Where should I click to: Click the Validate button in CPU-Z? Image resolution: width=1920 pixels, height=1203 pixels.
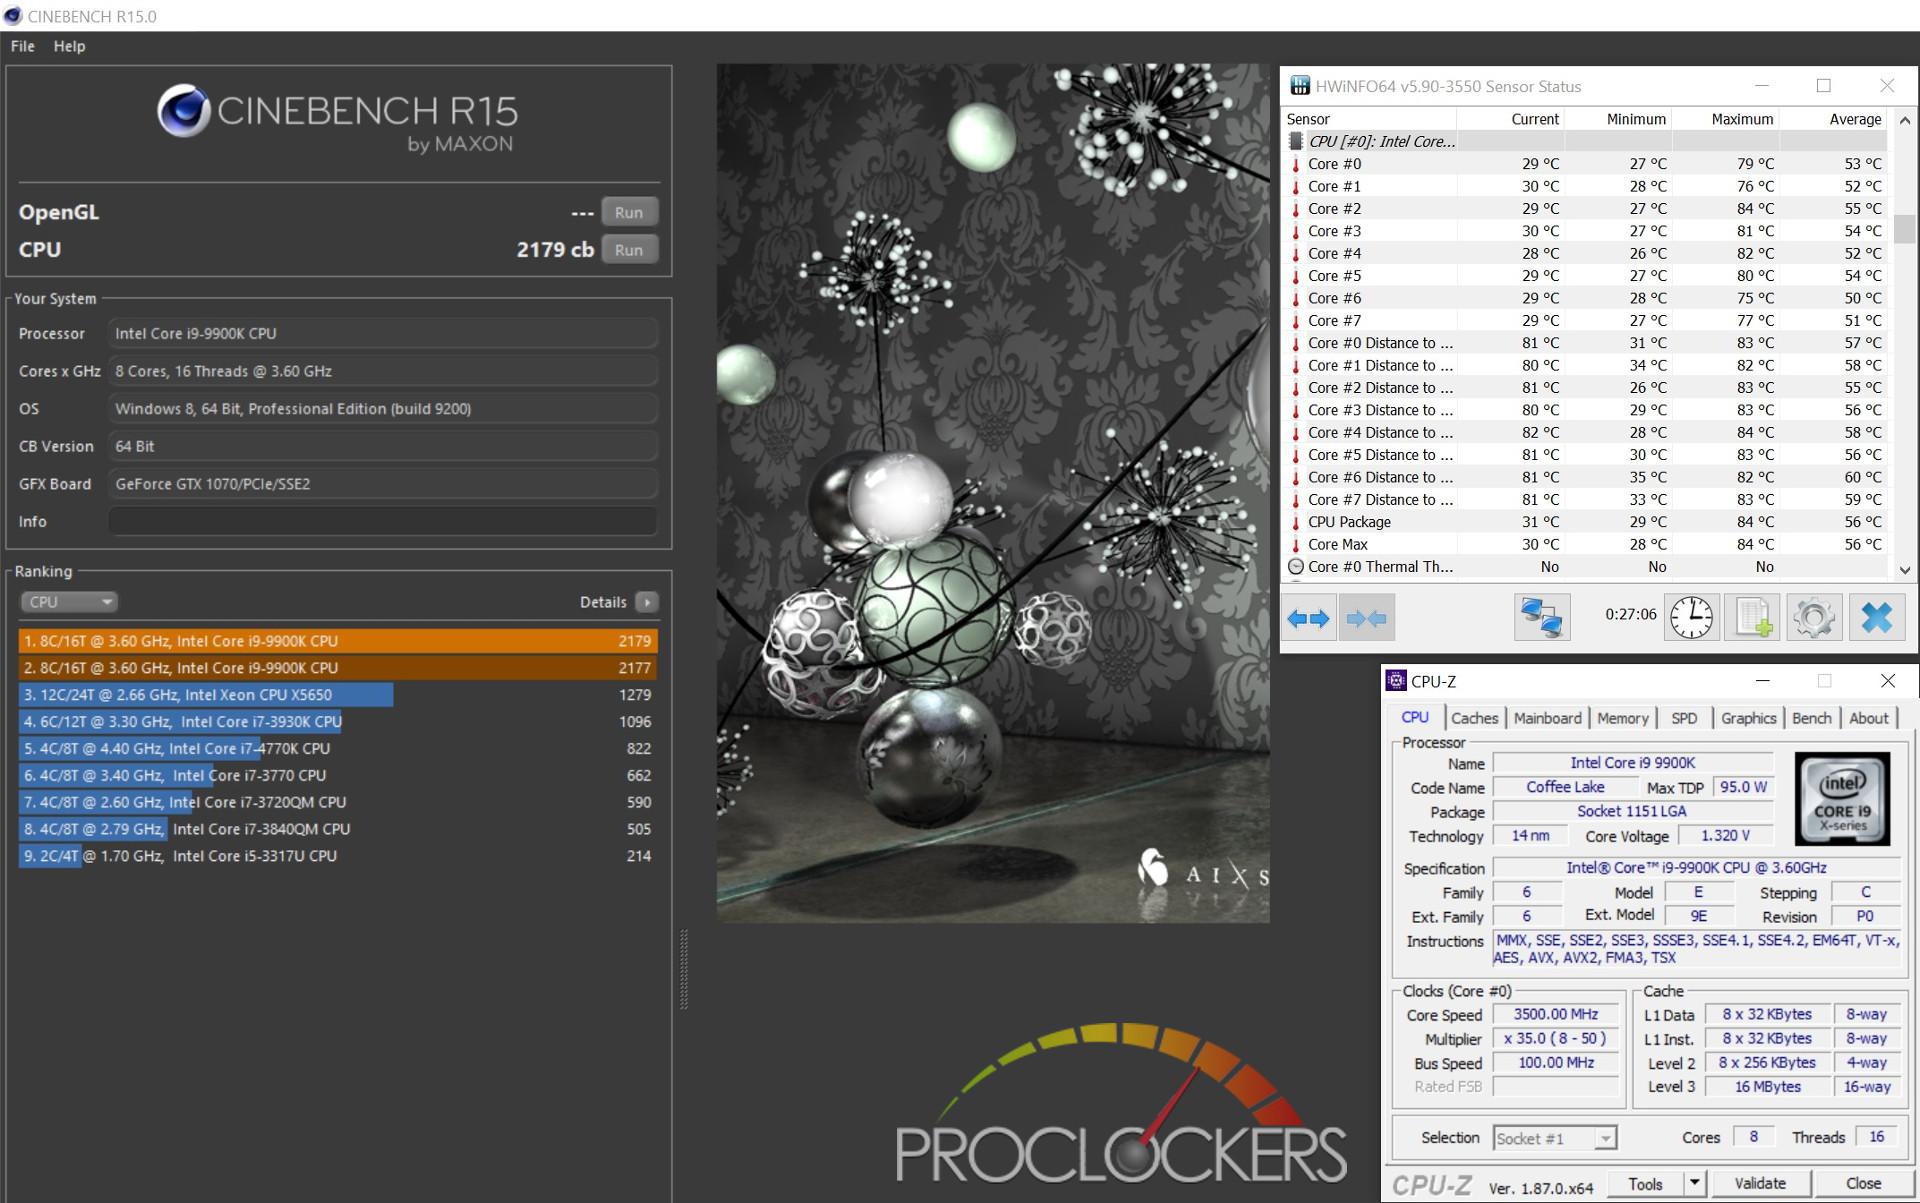coord(1759,1184)
